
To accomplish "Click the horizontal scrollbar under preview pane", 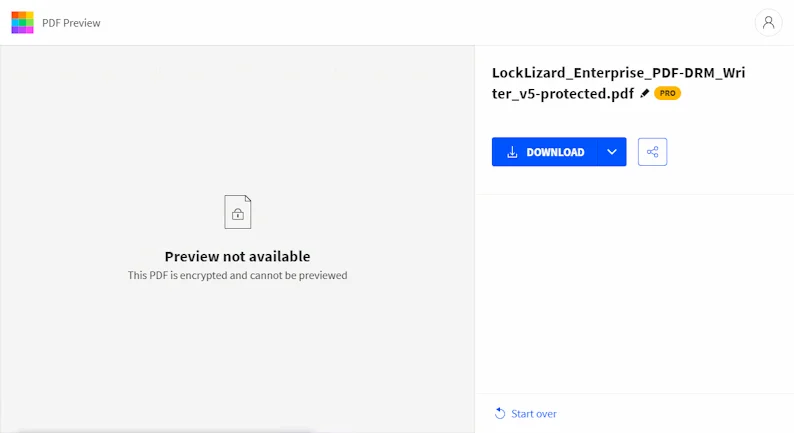I will [x=165, y=430].
